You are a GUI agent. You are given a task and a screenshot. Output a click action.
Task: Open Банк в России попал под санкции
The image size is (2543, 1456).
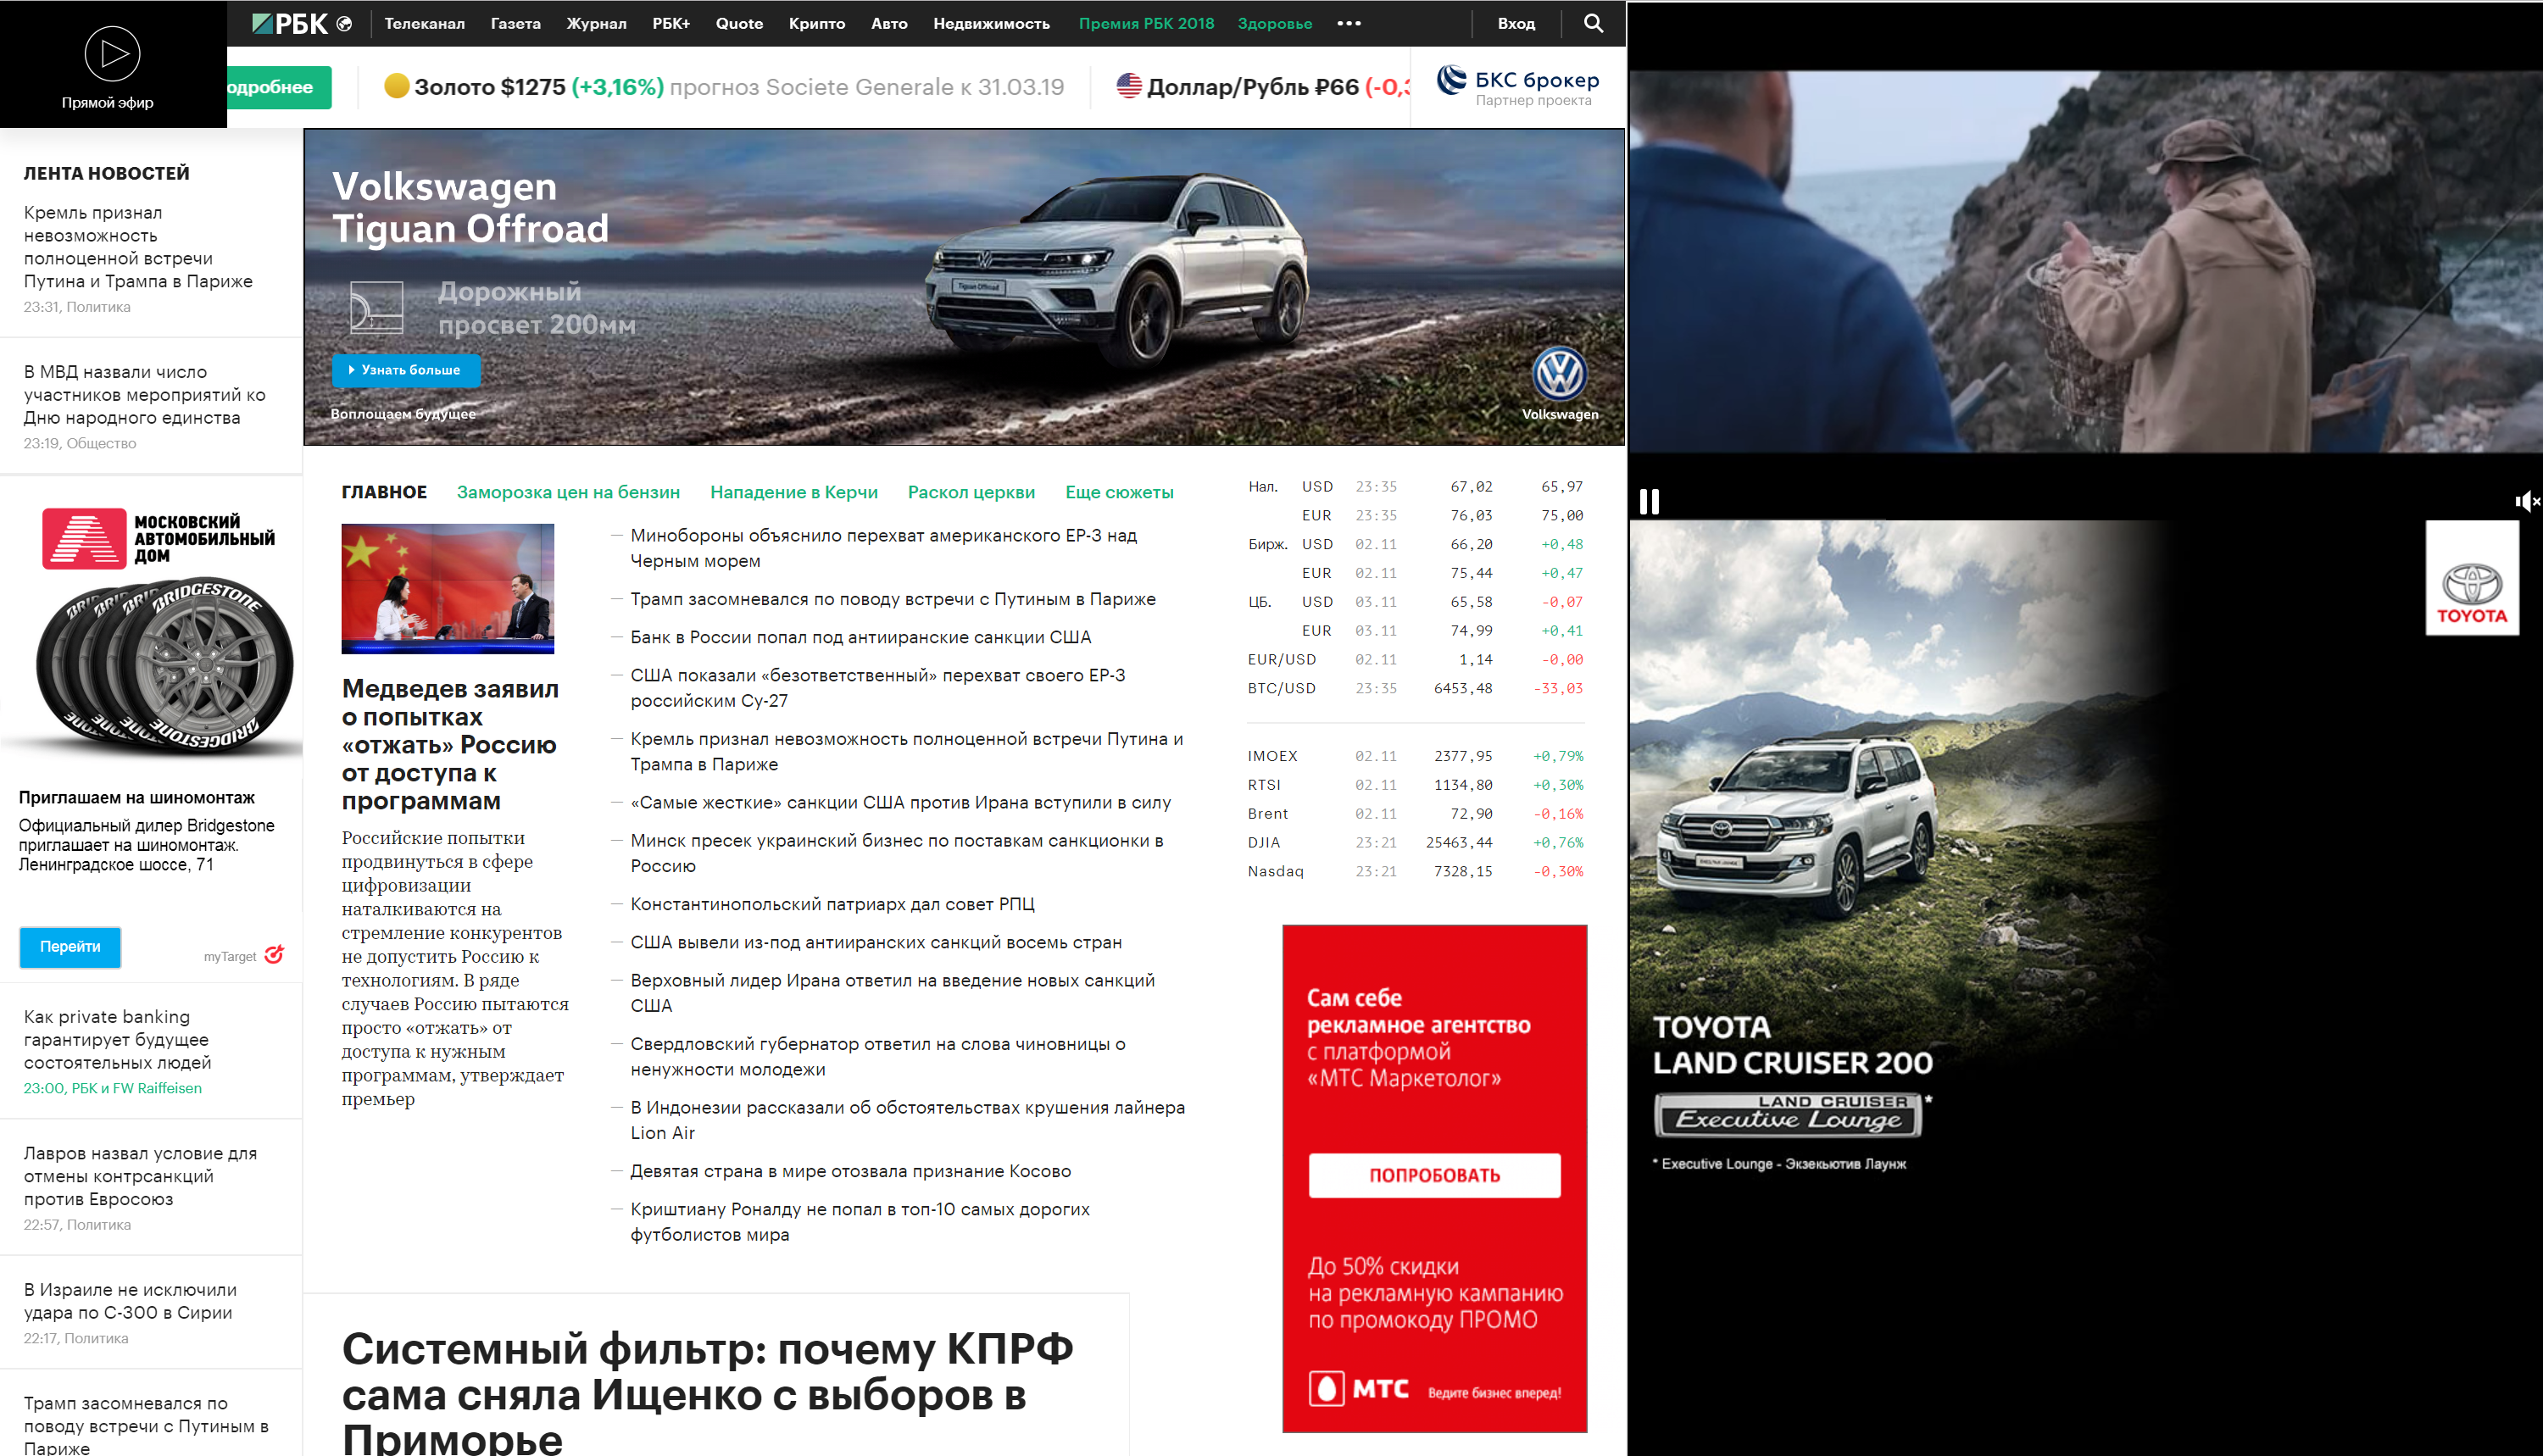[x=860, y=637]
